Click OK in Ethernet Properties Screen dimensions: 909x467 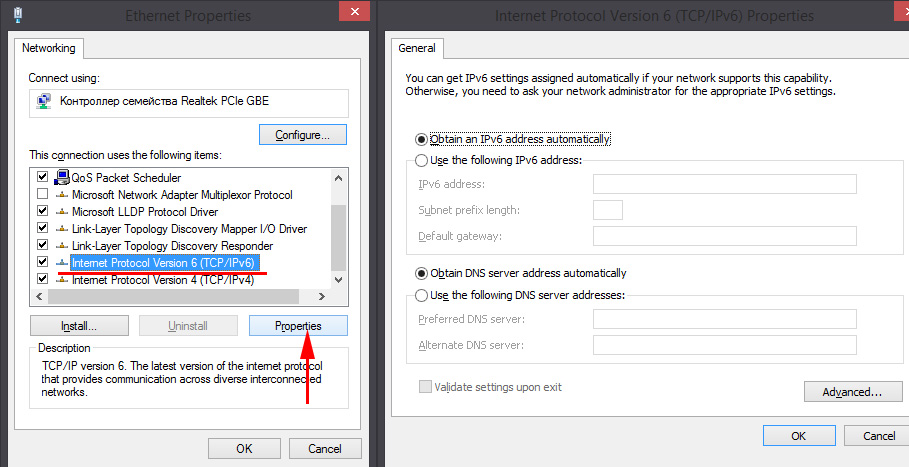(x=244, y=448)
